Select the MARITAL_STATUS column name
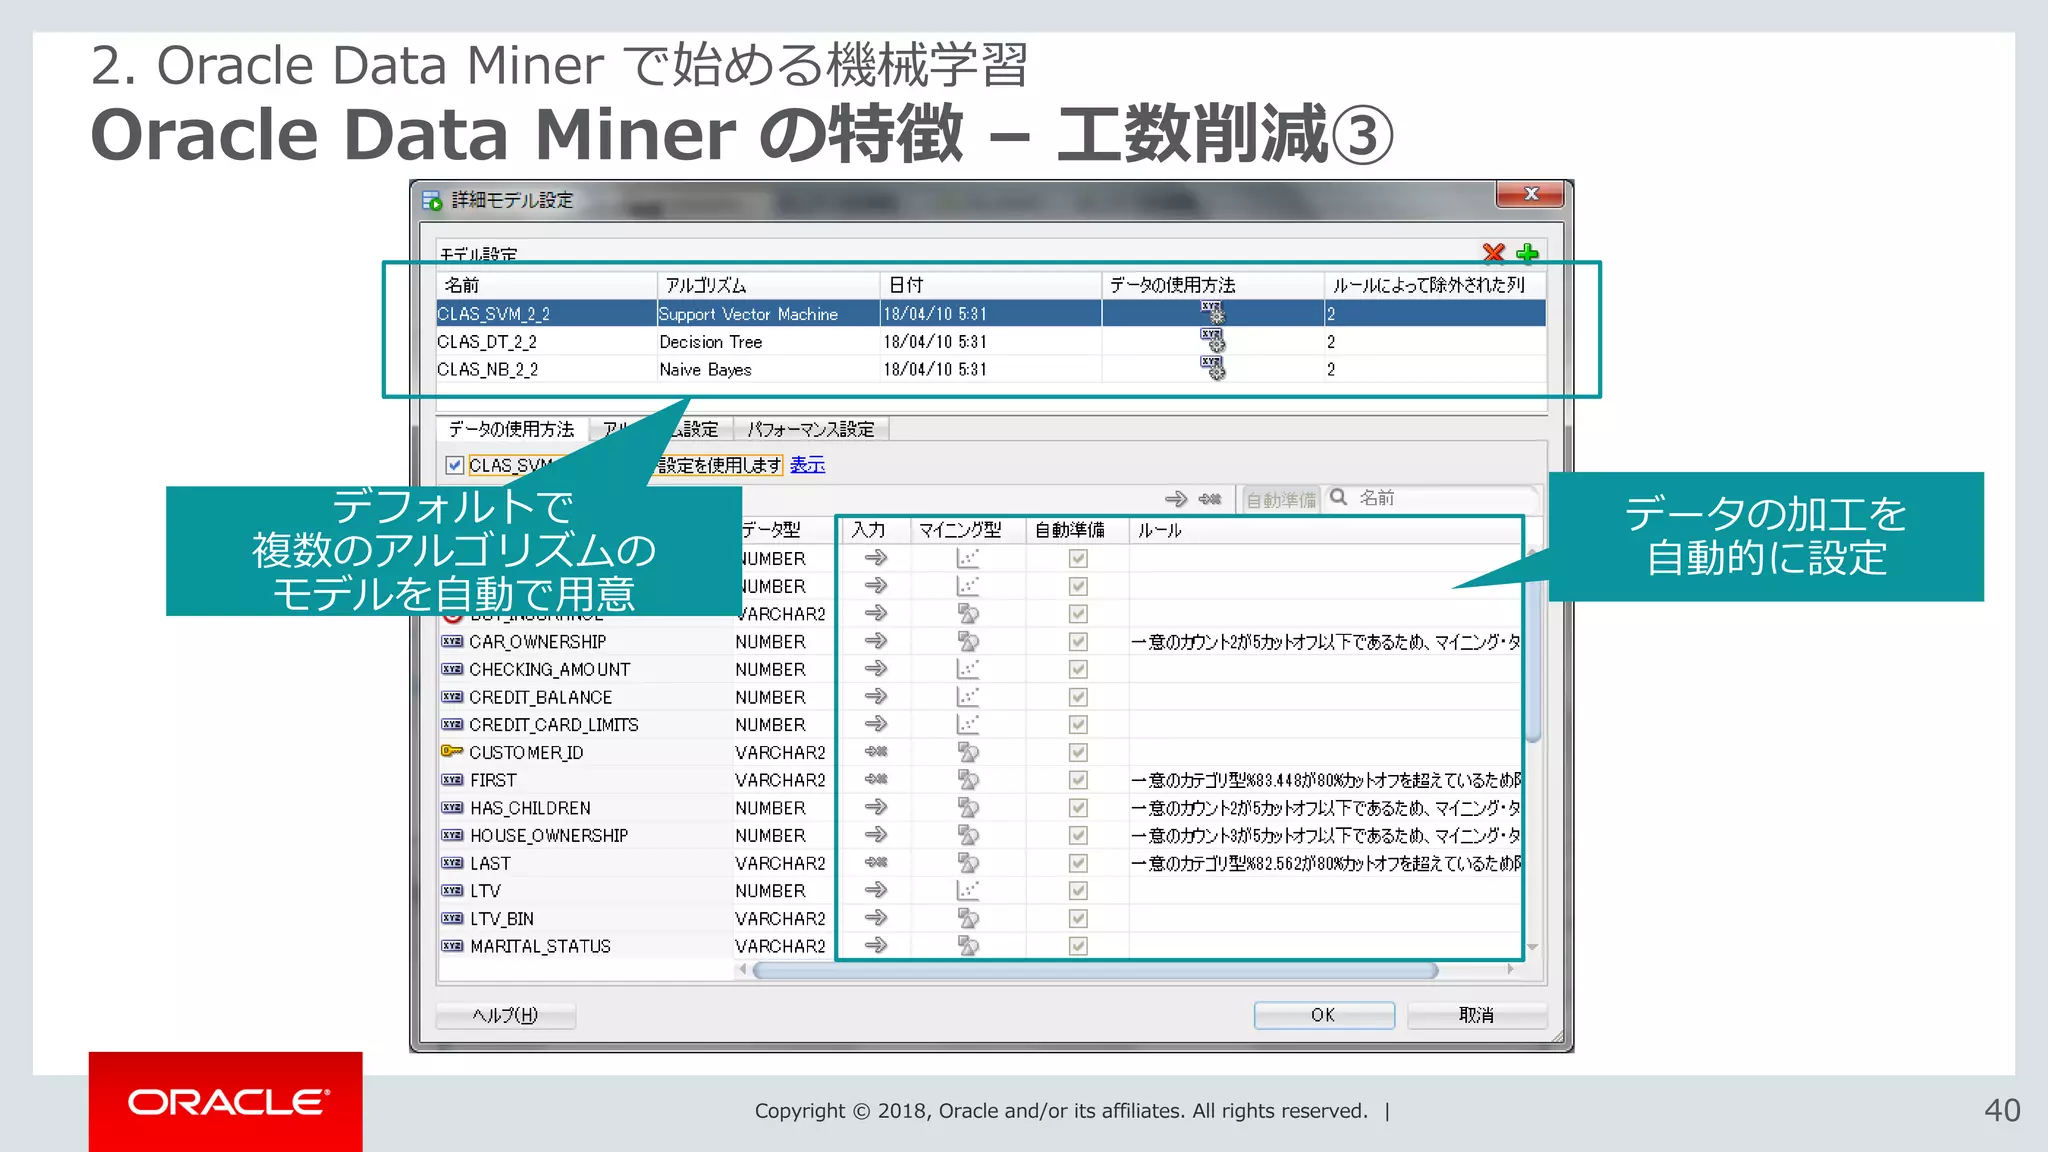 (540, 946)
